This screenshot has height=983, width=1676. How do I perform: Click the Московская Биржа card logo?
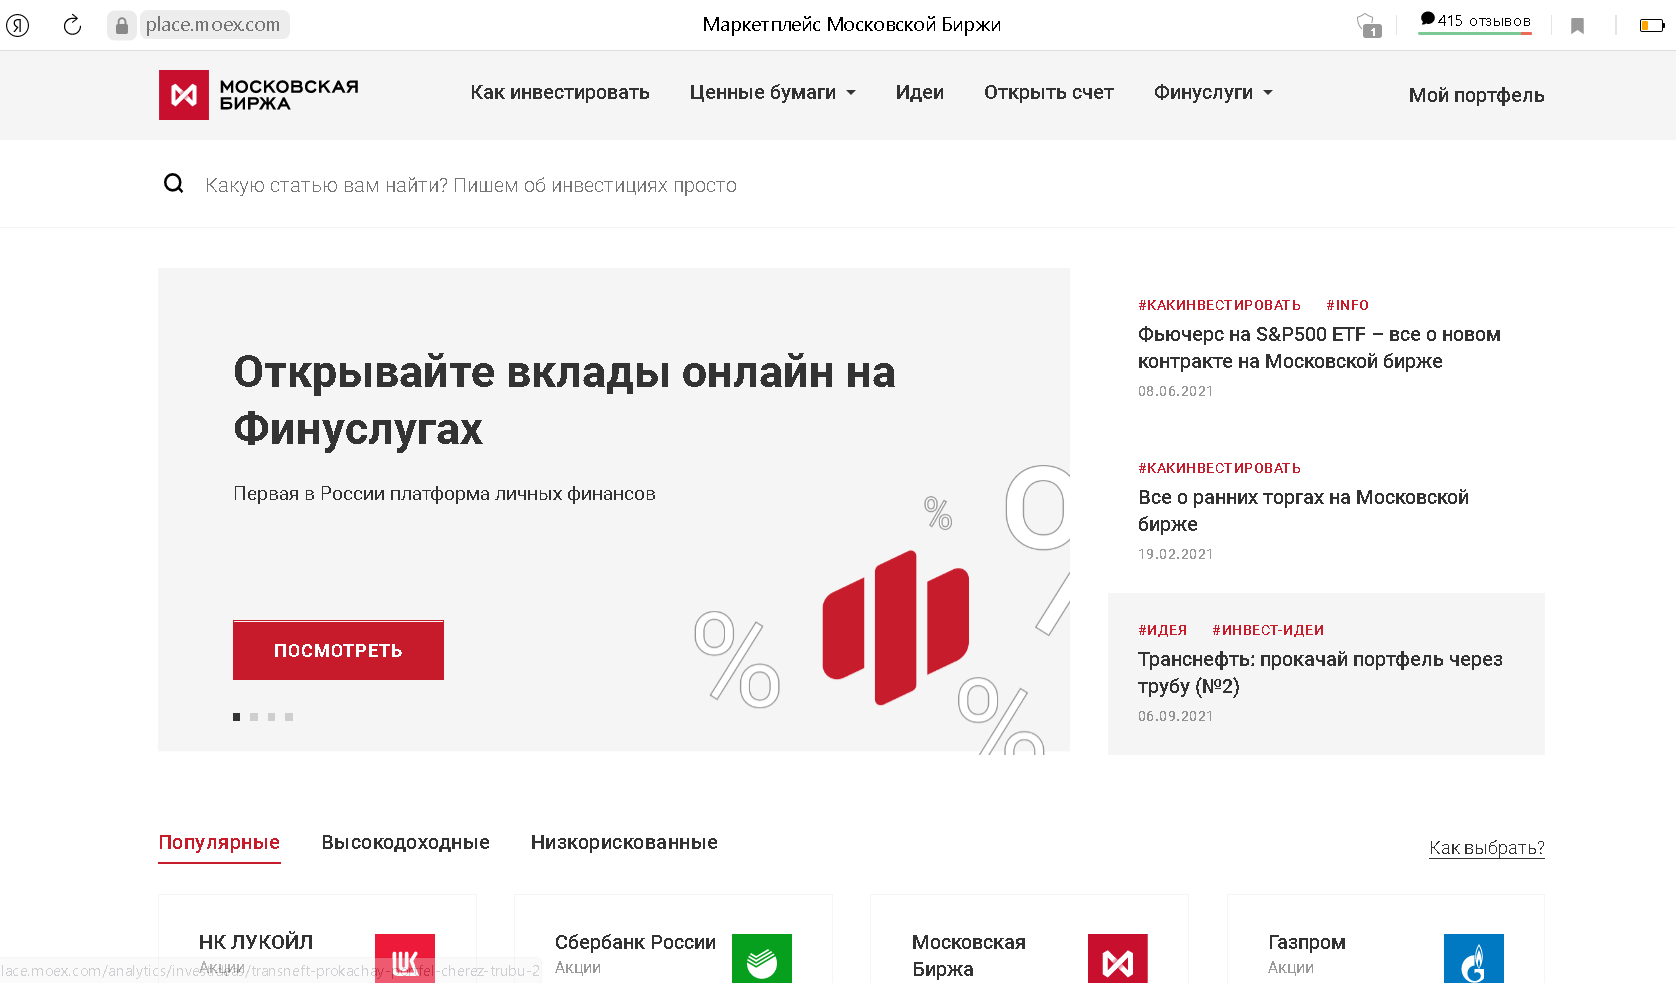[x=1118, y=958]
